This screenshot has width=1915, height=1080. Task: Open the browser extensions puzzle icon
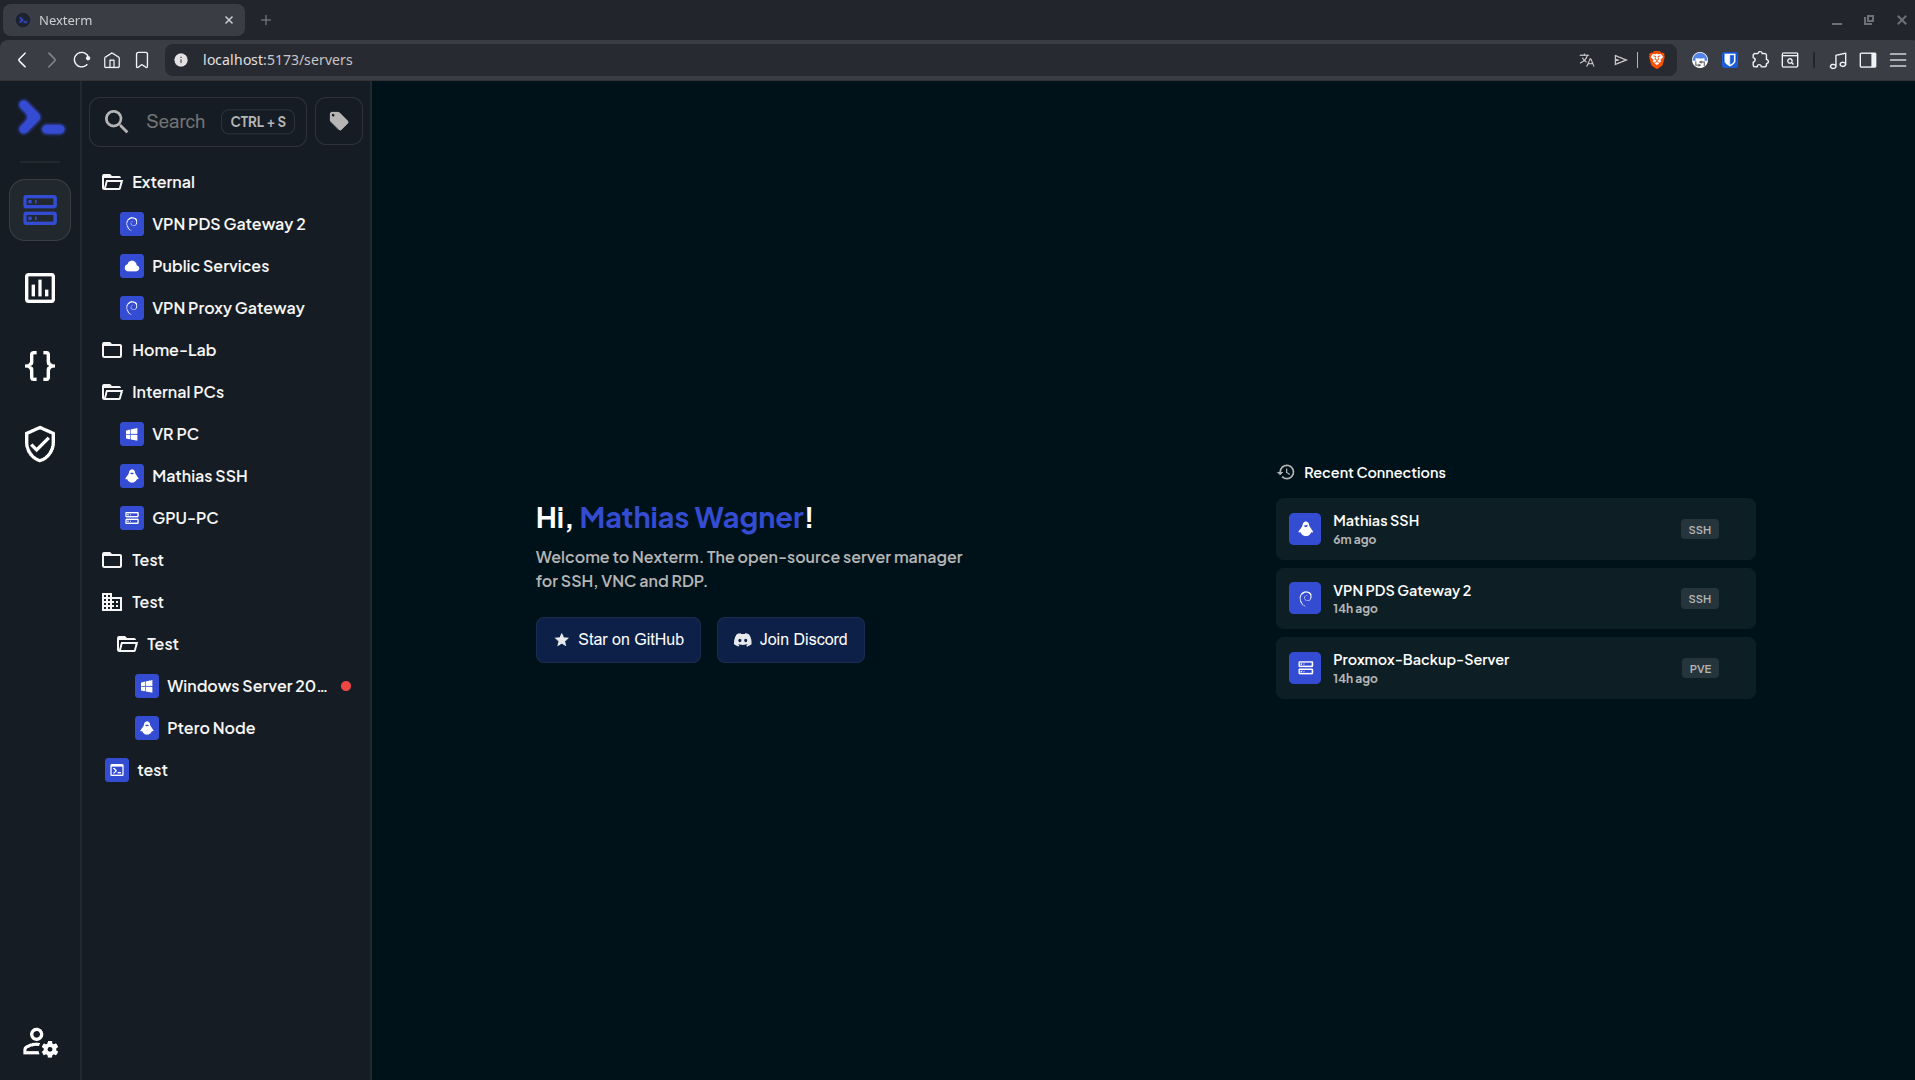pos(1760,60)
